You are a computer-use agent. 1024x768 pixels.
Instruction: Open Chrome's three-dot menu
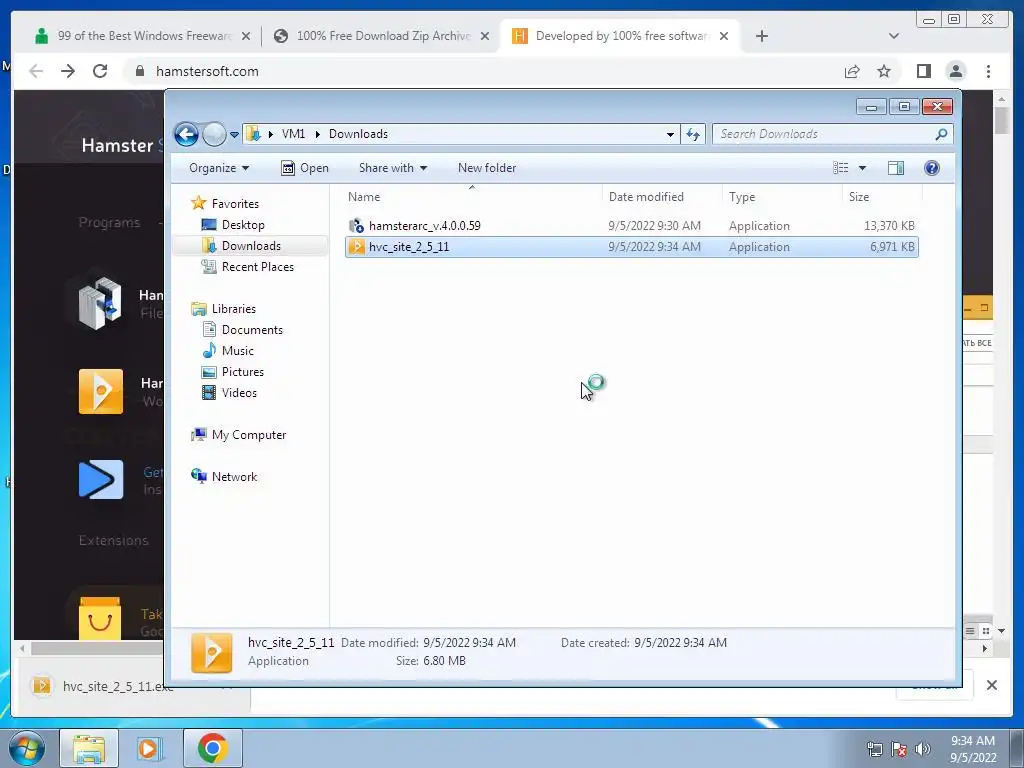pyautogui.click(x=988, y=71)
